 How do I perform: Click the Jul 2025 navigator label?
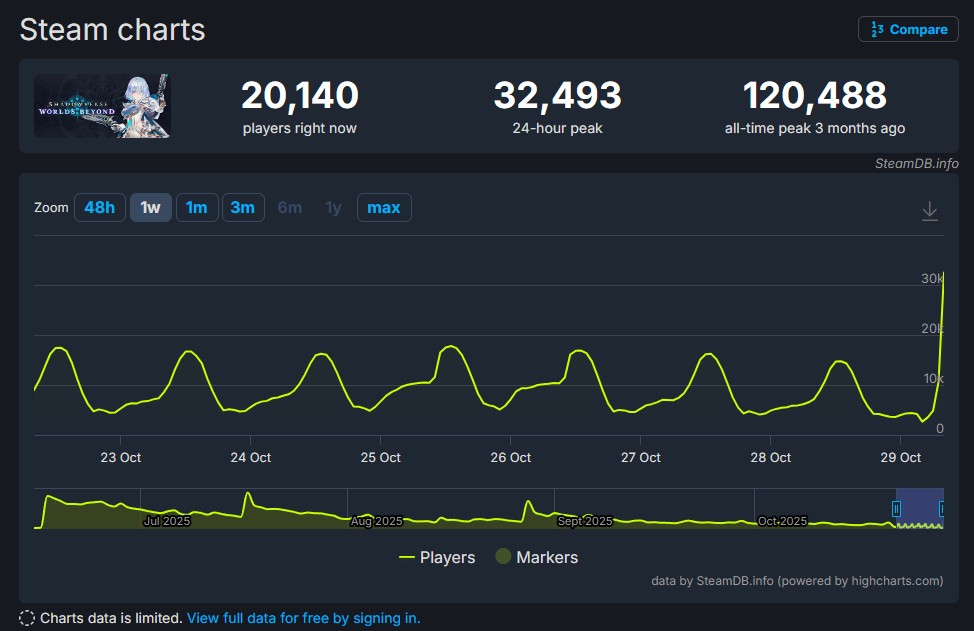166,520
